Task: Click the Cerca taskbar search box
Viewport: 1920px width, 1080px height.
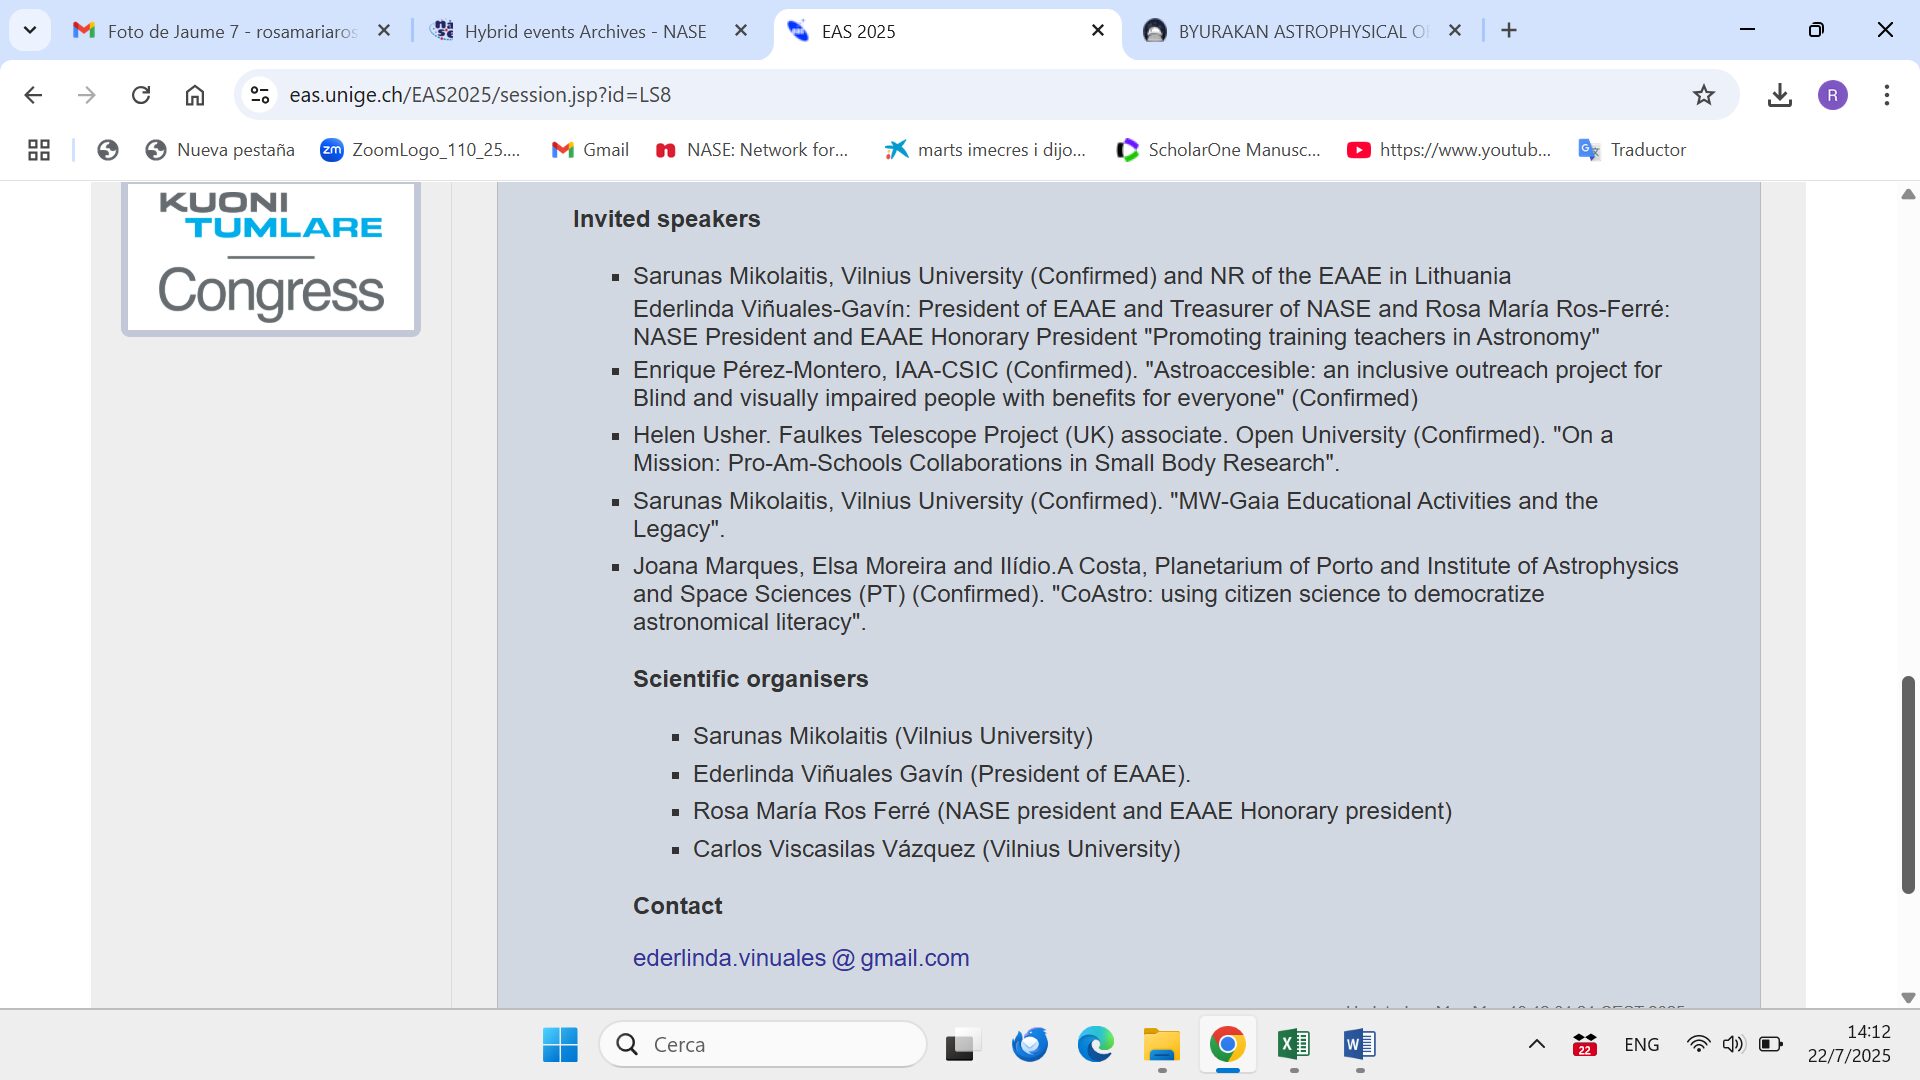Action: click(763, 1045)
